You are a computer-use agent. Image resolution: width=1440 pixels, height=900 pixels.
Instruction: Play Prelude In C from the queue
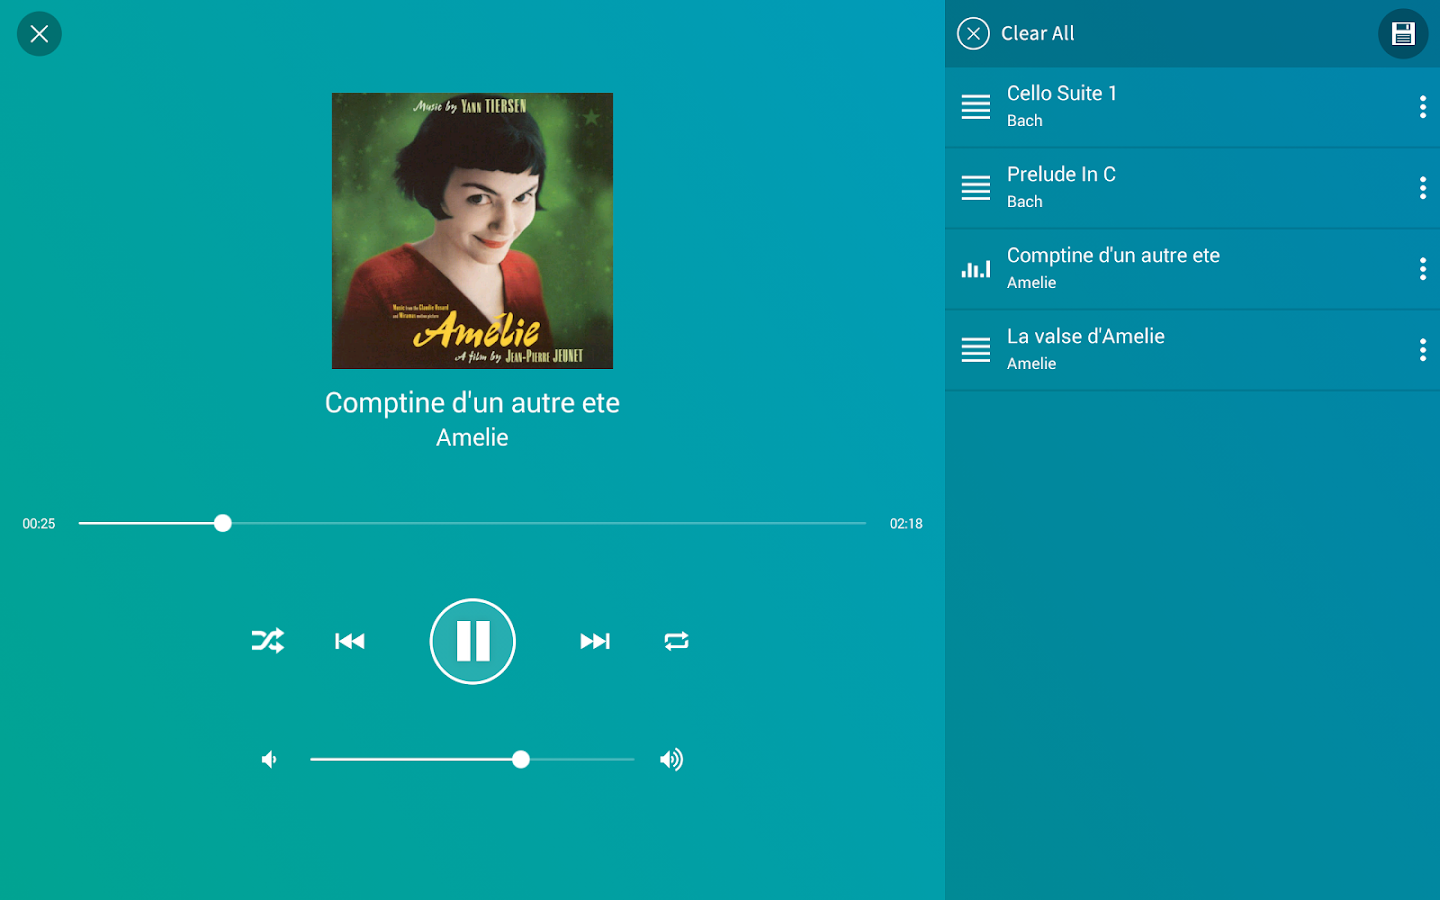tap(1192, 188)
